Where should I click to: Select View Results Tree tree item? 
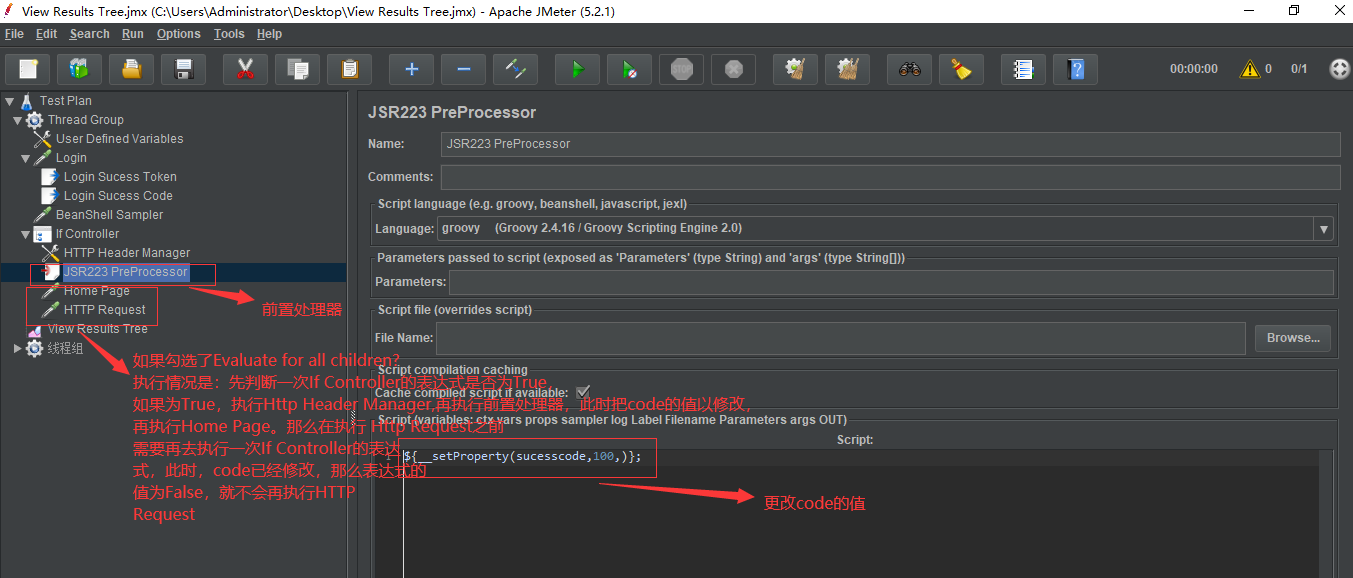[98, 329]
